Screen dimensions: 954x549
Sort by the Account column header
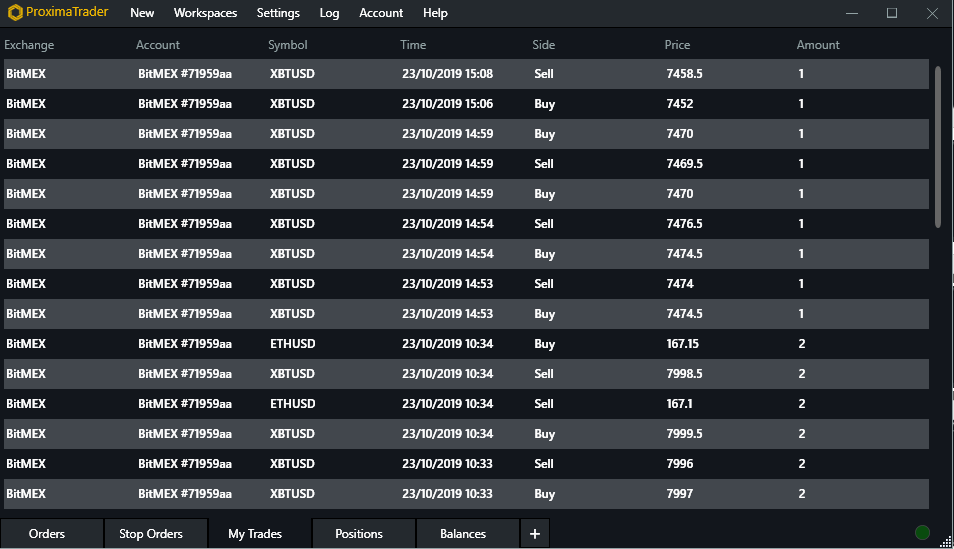(158, 44)
